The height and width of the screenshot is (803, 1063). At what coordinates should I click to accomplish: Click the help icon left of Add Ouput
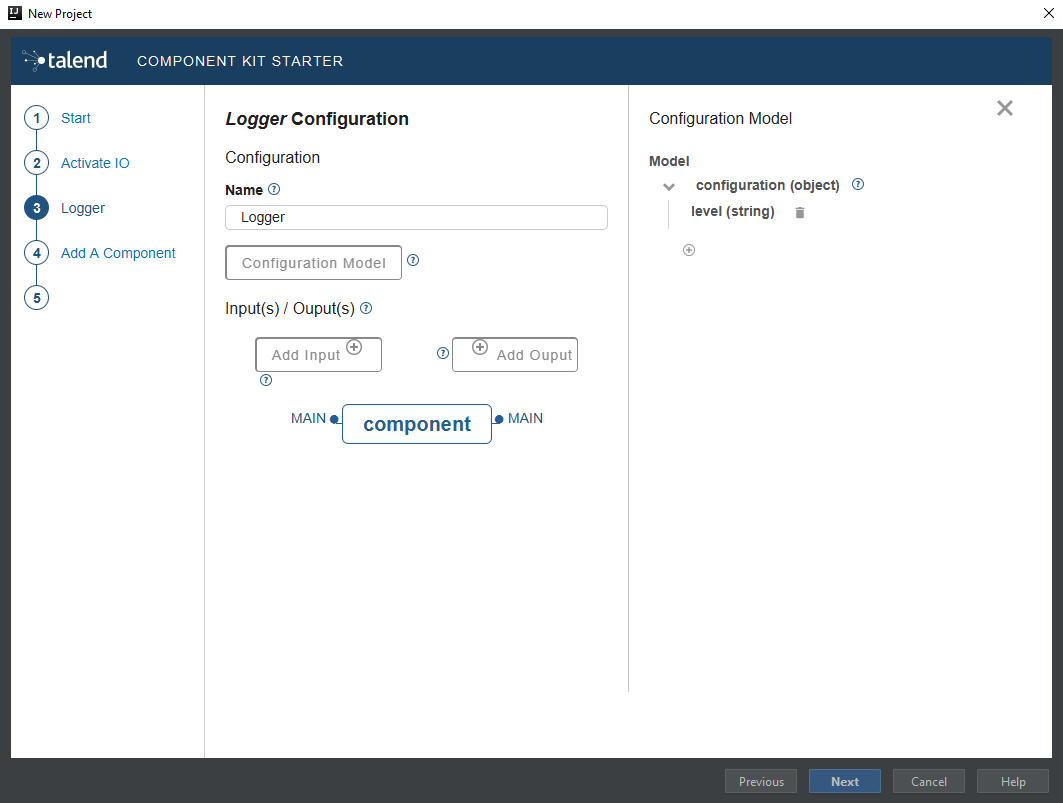coord(443,353)
